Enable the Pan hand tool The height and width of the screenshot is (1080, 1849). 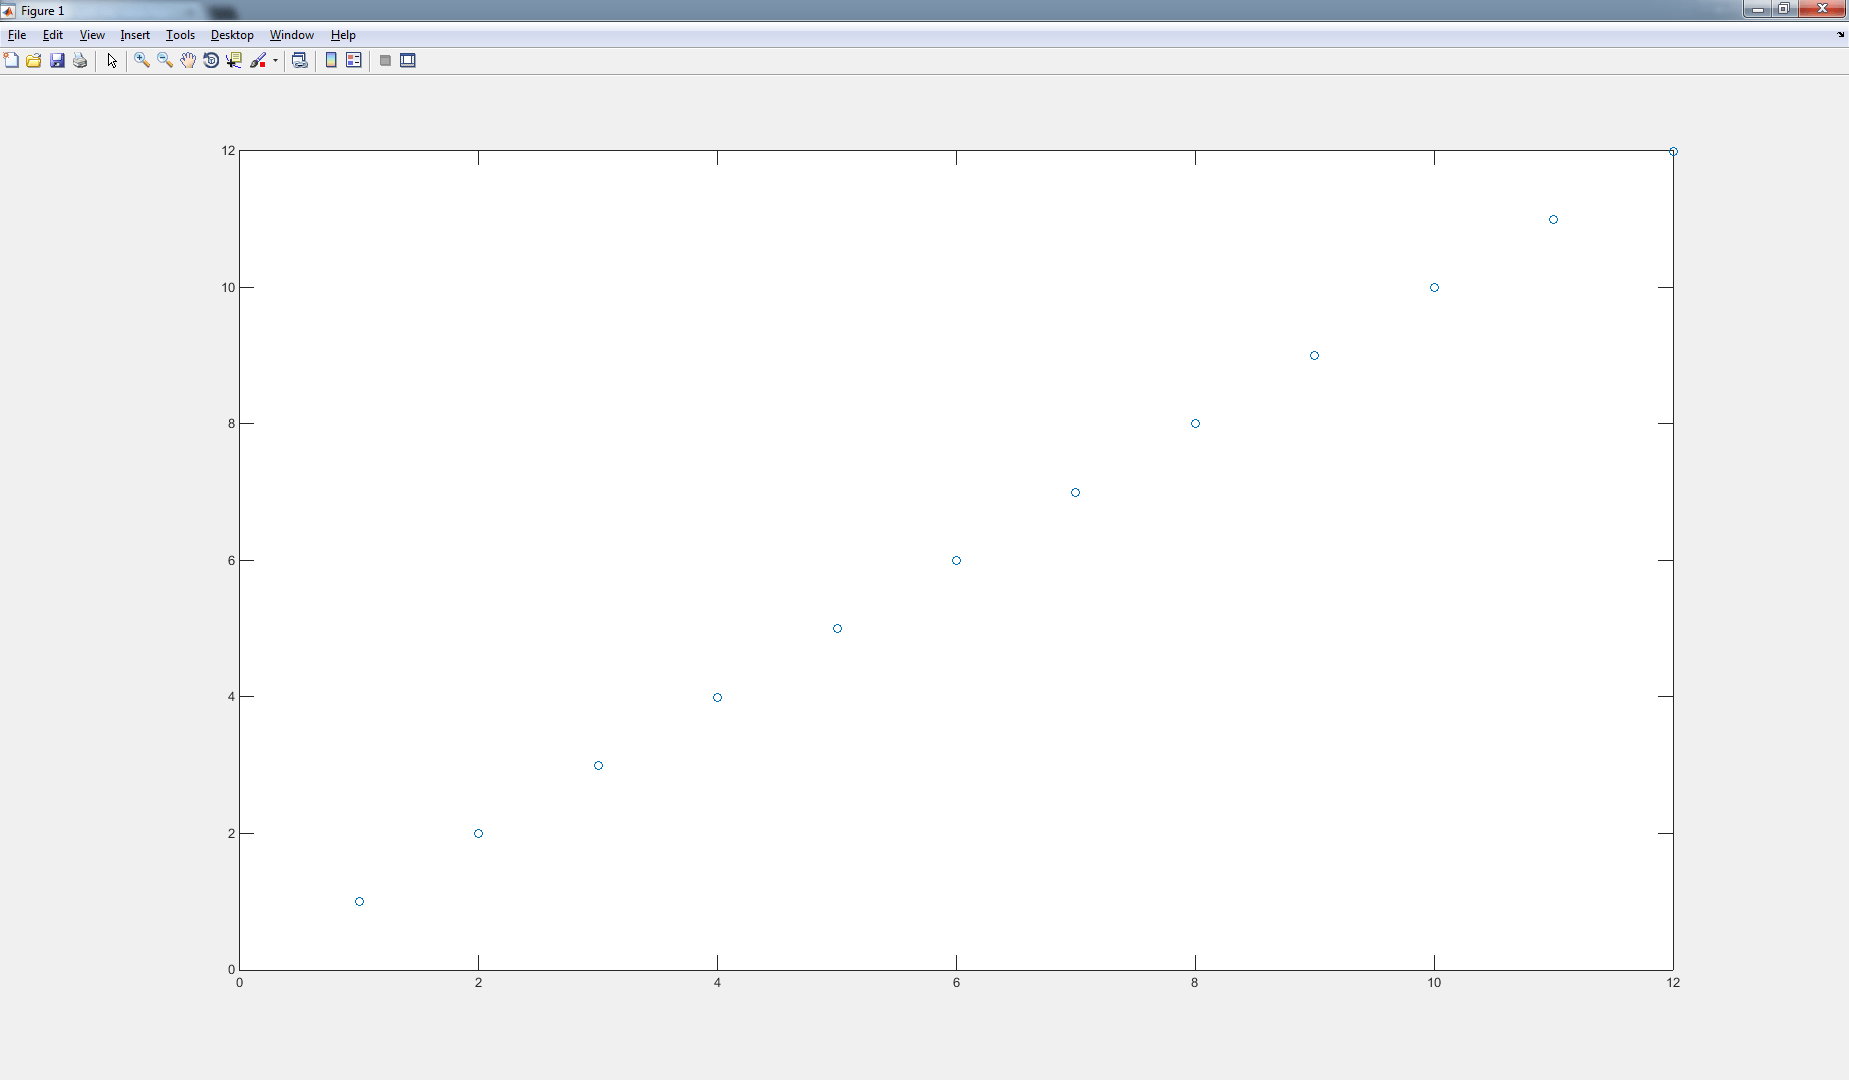[188, 61]
